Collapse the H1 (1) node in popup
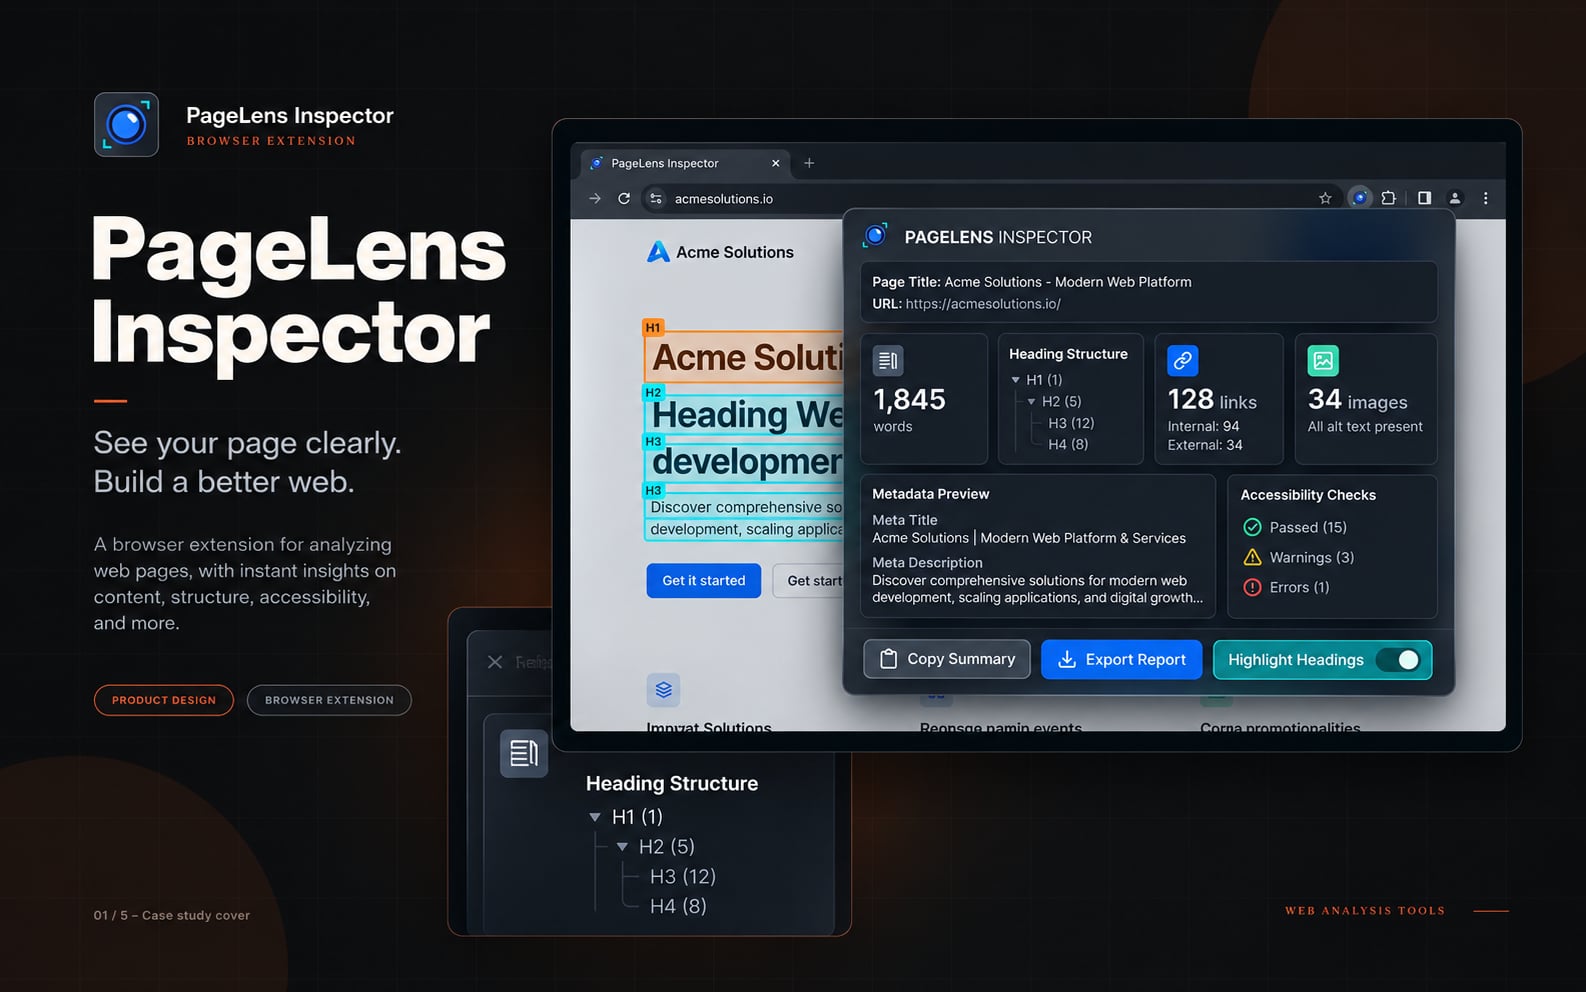 coord(1016,380)
